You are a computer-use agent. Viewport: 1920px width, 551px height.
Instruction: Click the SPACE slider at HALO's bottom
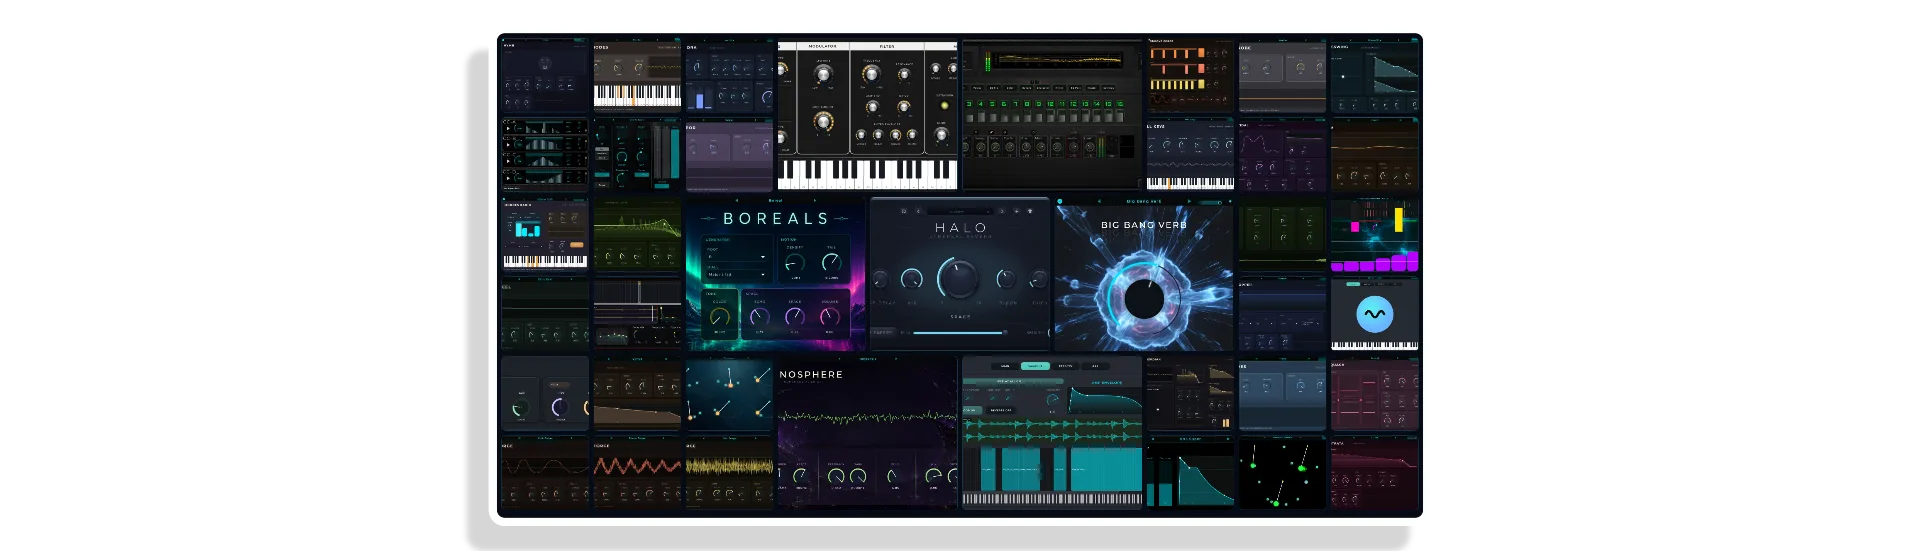click(x=961, y=333)
